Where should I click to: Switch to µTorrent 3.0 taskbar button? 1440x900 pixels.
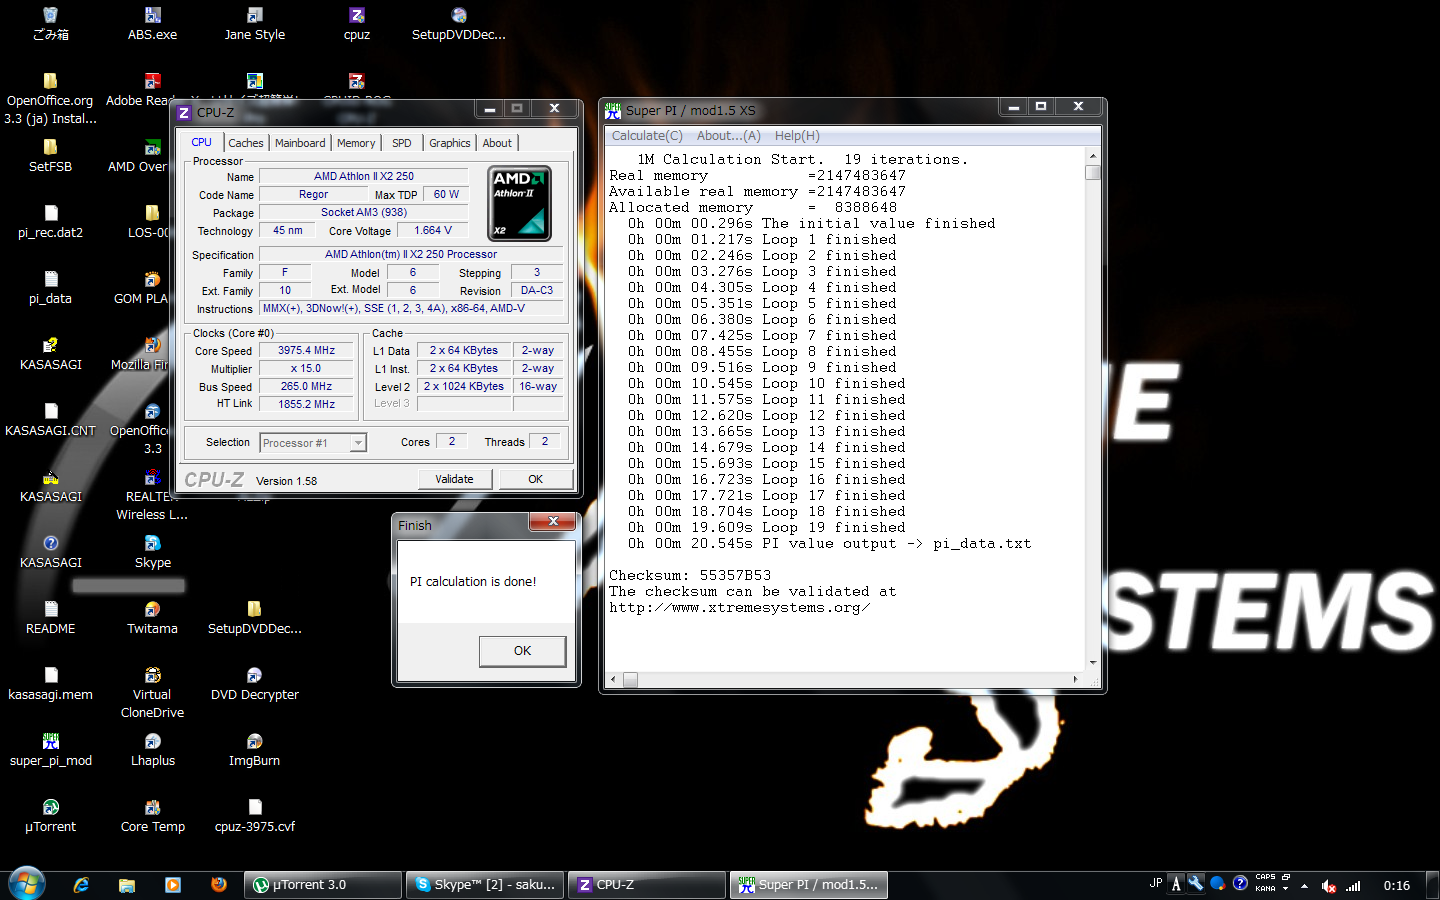point(322,885)
